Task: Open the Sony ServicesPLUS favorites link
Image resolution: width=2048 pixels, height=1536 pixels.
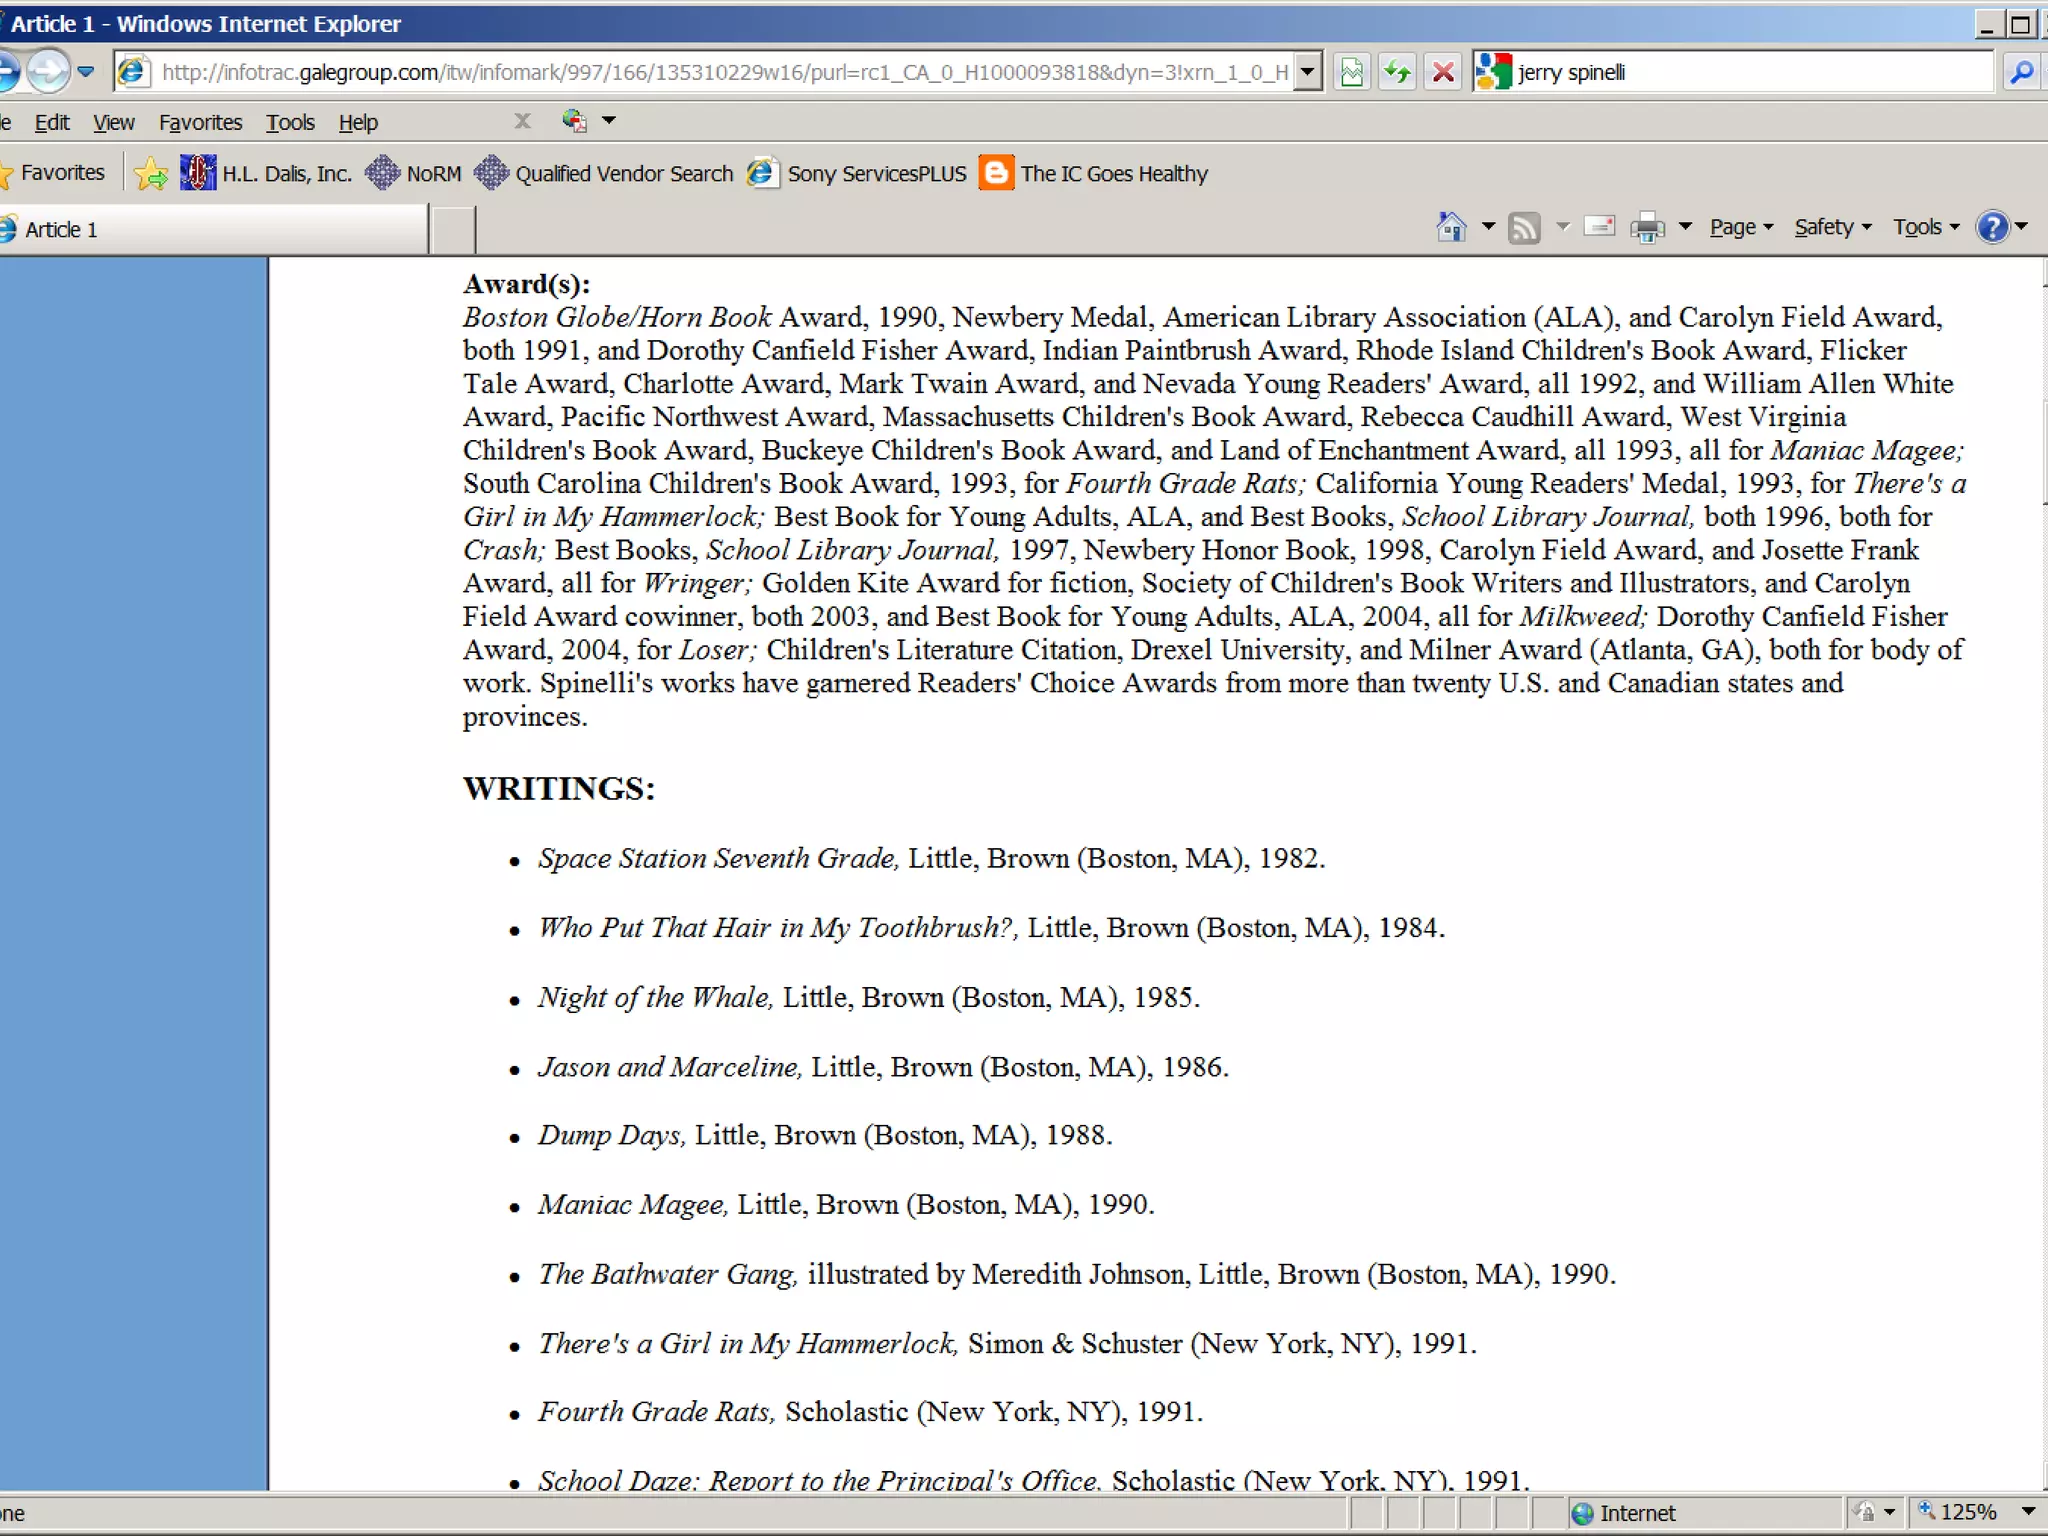Action: click(876, 174)
